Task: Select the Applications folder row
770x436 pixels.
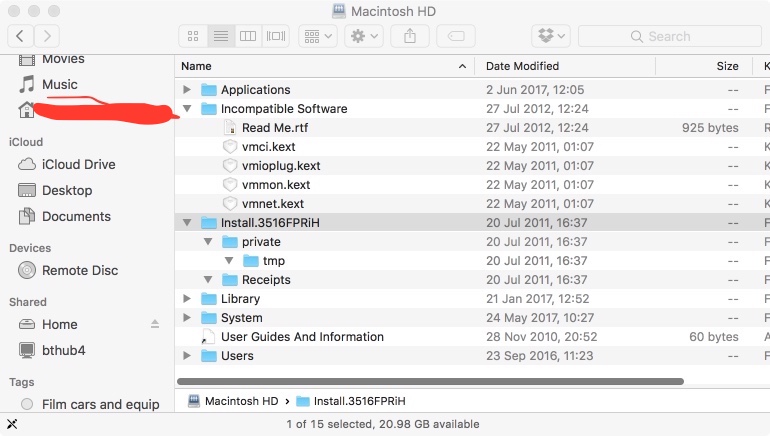Action: click(472, 89)
